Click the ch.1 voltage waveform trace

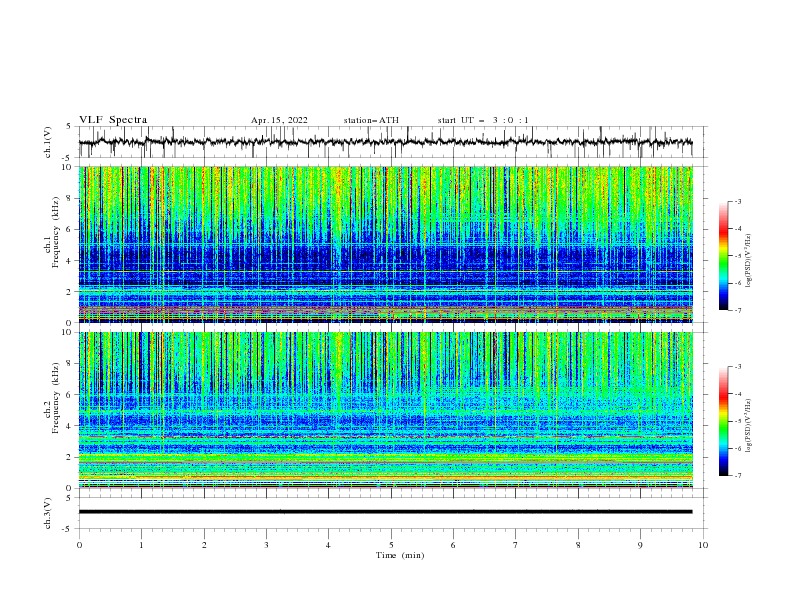tap(386, 142)
